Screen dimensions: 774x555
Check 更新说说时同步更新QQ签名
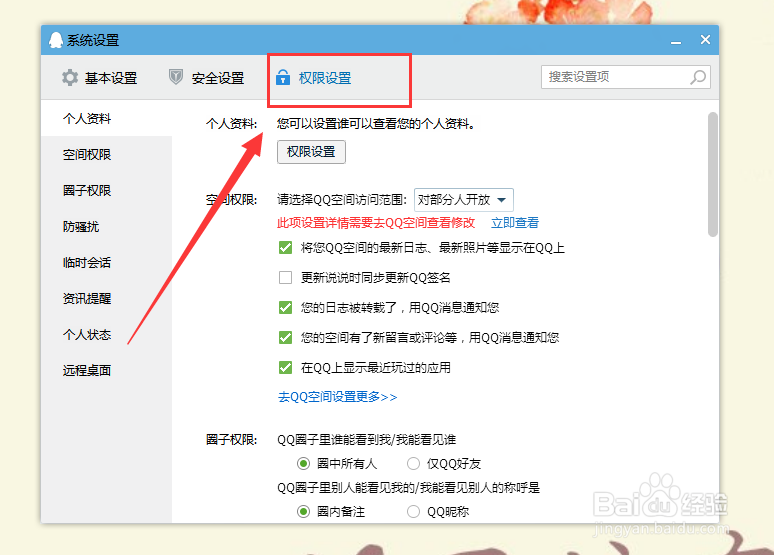point(285,278)
